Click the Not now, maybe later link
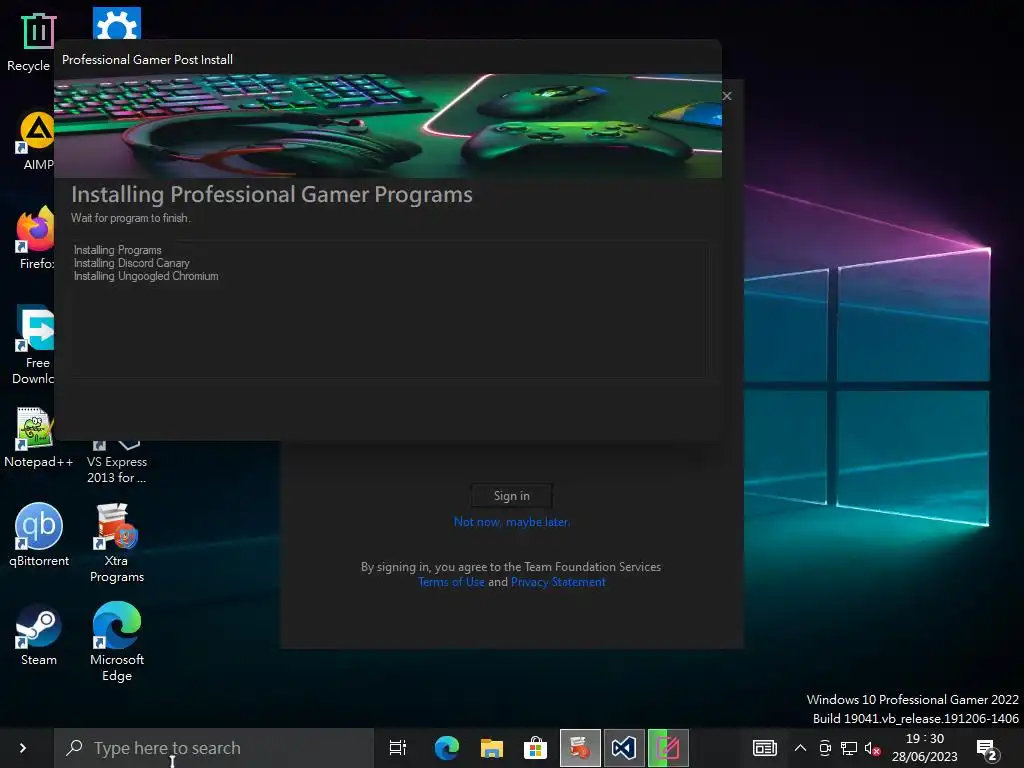This screenshot has width=1024, height=768. tap(511, 522)
